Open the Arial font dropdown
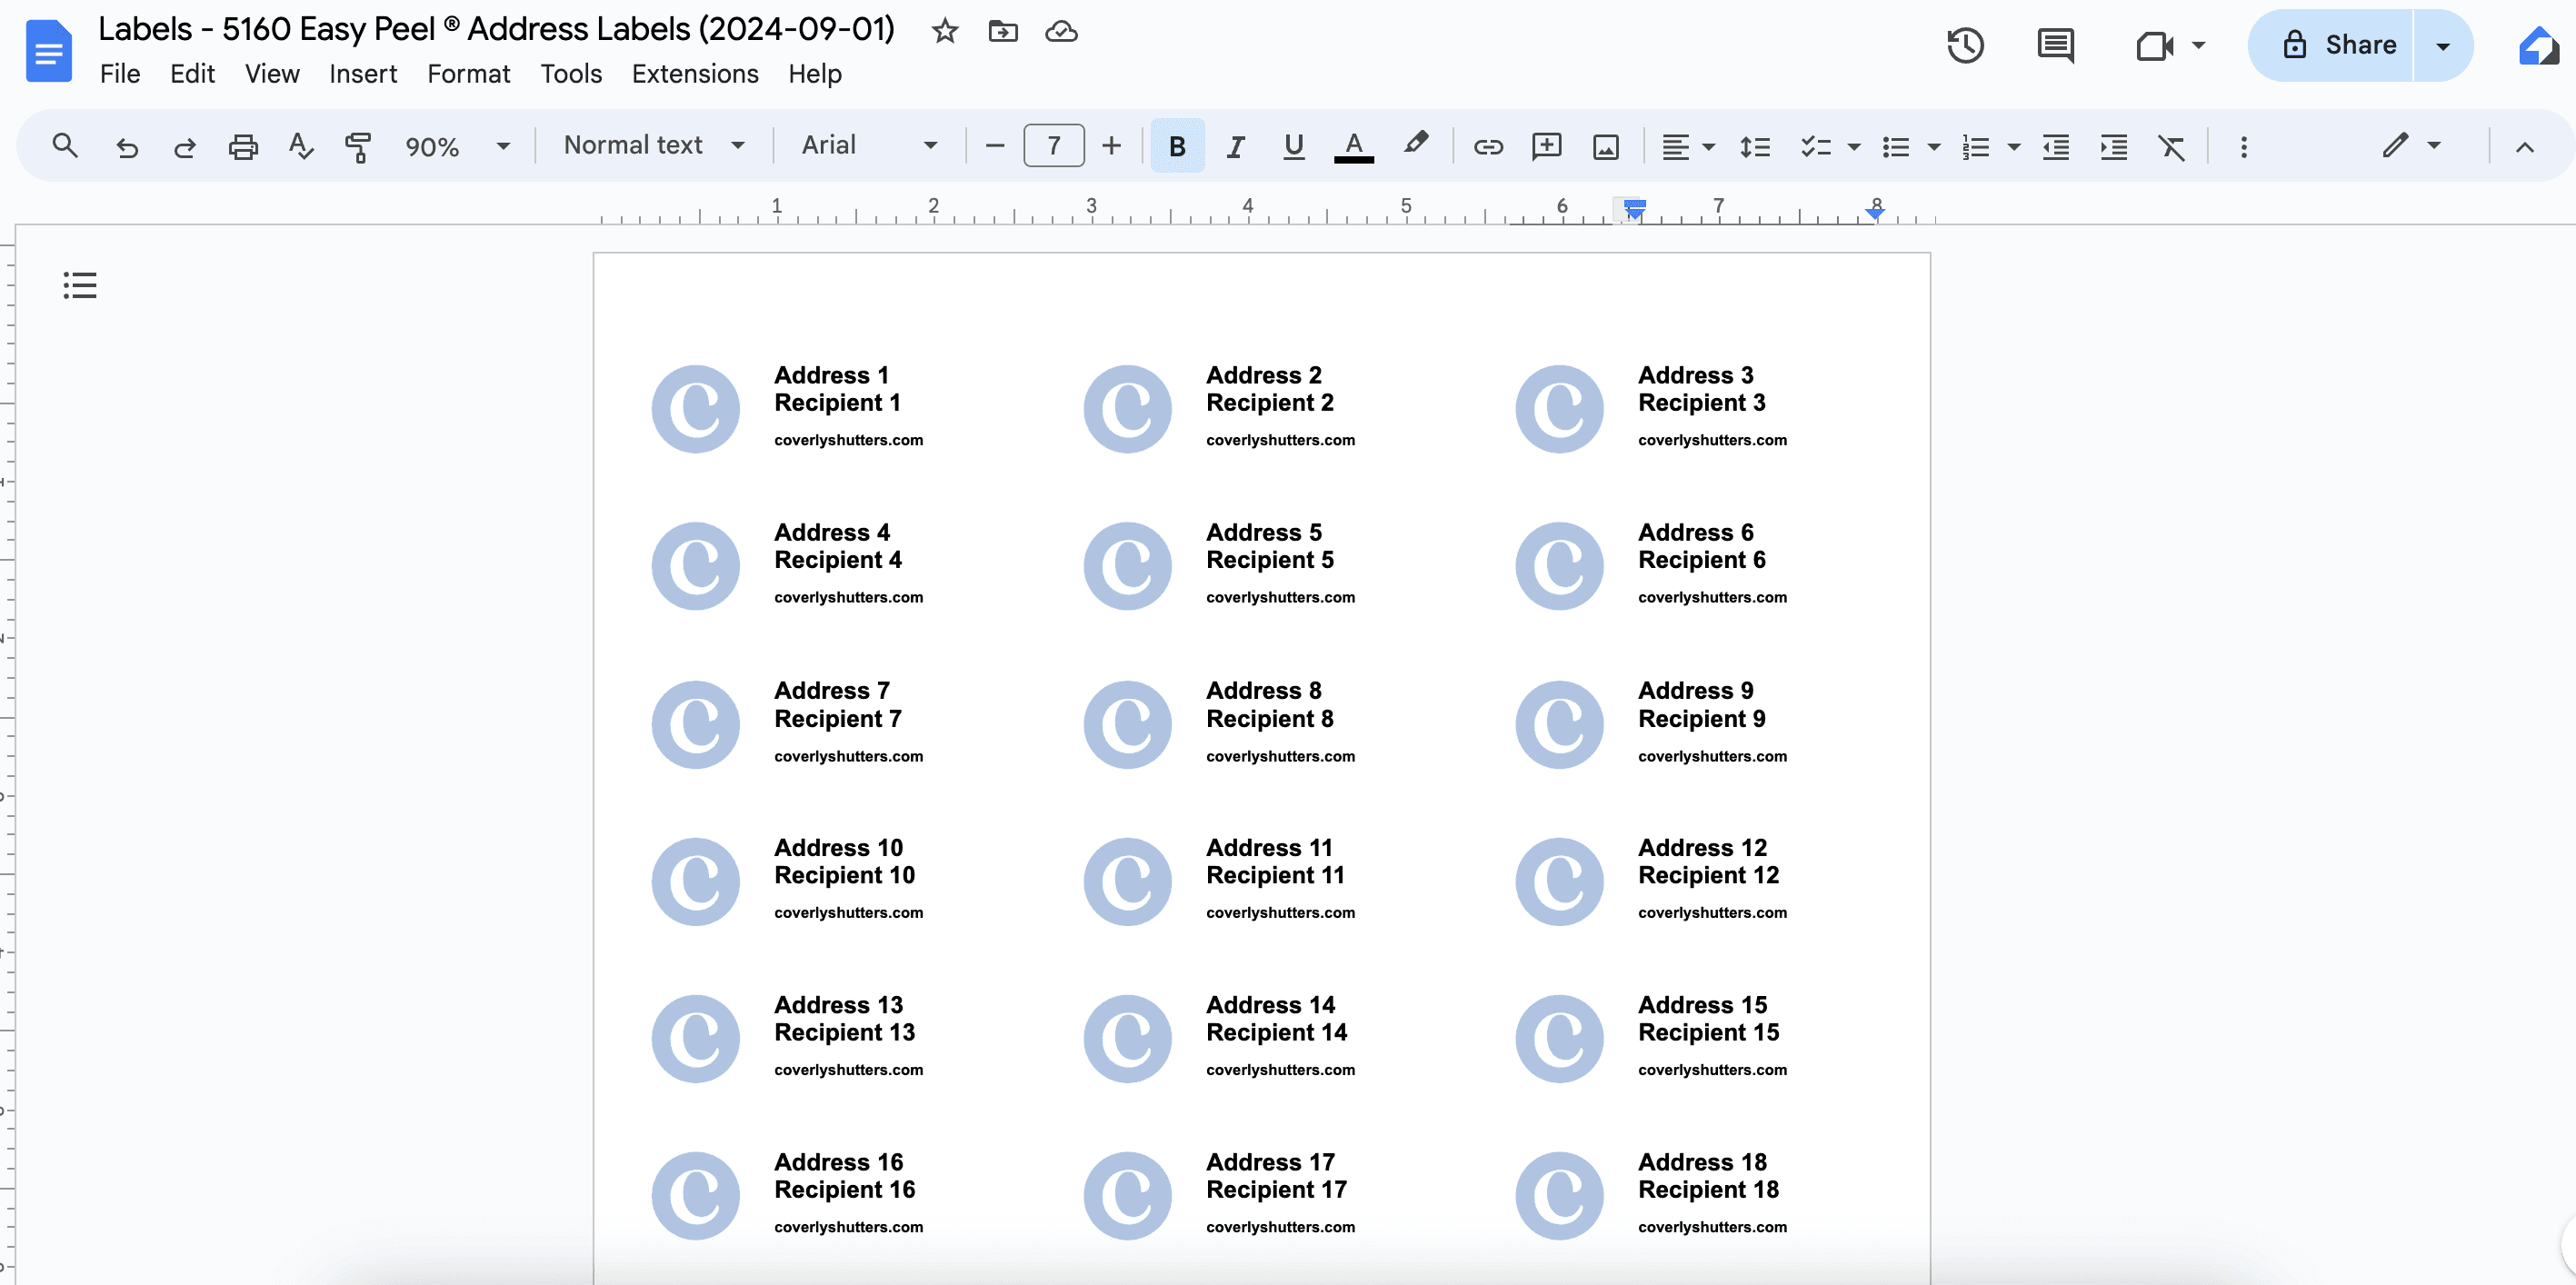The height and width of the screenshot is (1285, 2576). click(x=869, y=145)
